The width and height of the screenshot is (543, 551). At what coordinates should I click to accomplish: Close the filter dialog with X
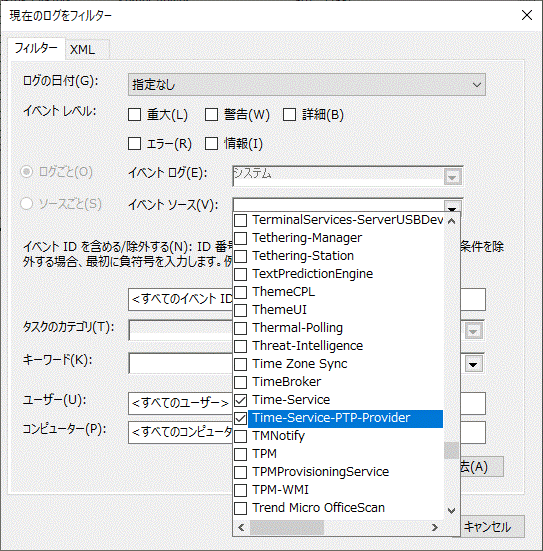click(527, 15)
